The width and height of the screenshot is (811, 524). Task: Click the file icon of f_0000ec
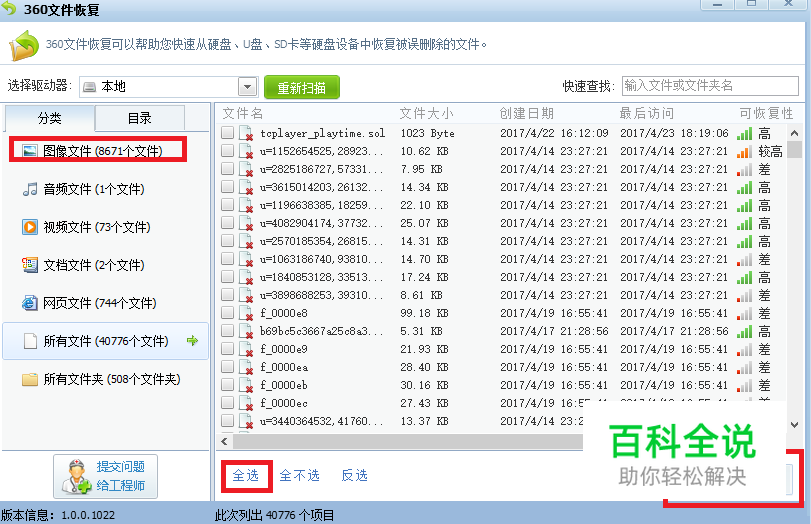246,403
